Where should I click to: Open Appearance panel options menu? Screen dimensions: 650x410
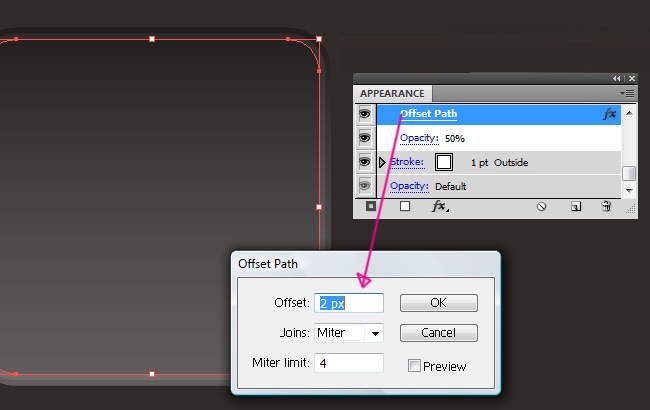[x=627, y=93]
